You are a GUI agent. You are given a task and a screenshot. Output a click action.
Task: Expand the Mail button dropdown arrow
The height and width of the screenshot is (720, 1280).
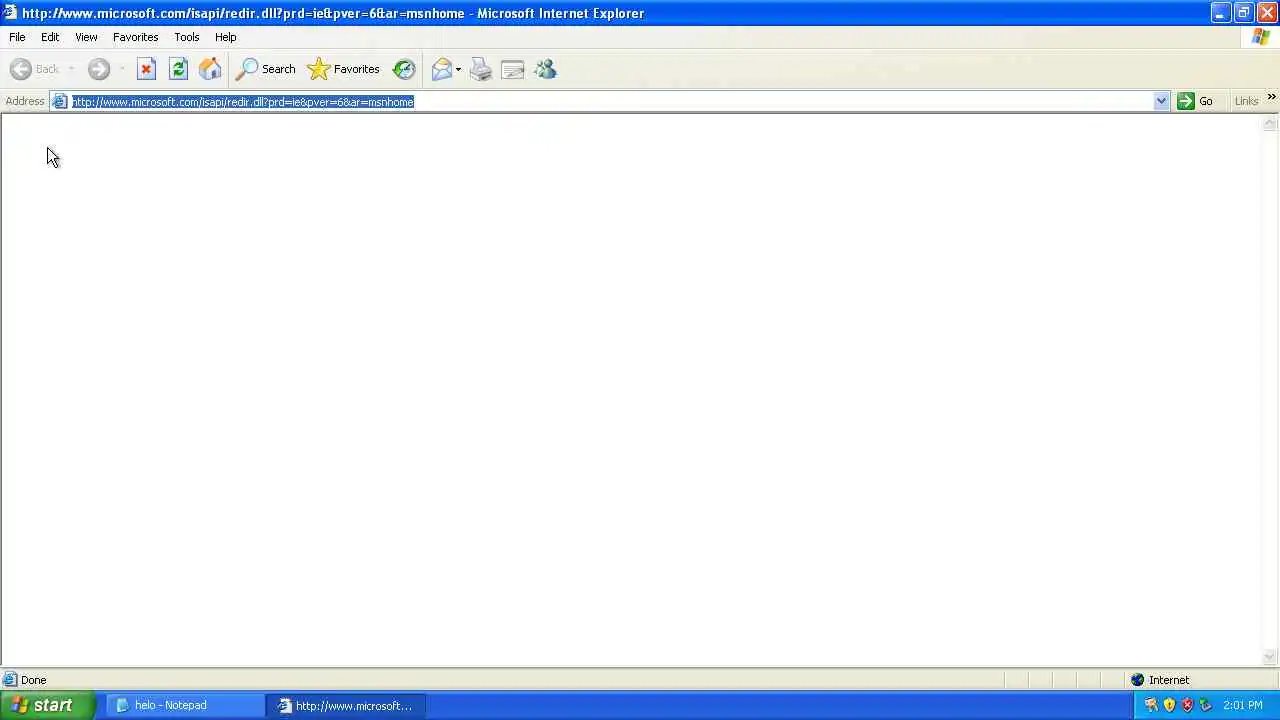[x=458, y=70]
